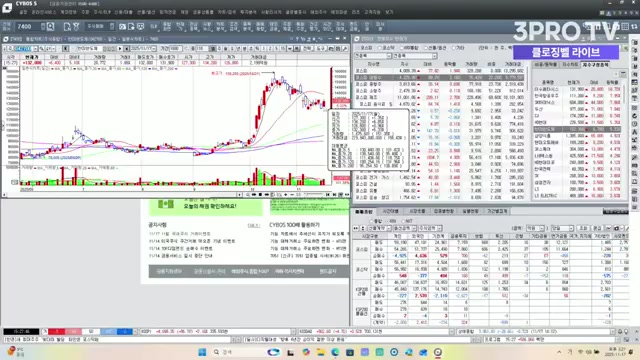Open the 선물/옵션 menu

coord(146,12)
